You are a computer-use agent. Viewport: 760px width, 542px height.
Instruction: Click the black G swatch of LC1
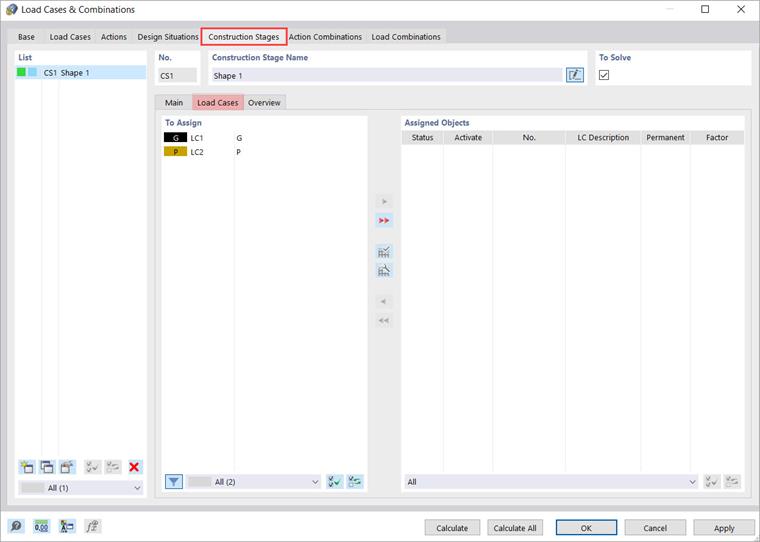tap(175, 138)
